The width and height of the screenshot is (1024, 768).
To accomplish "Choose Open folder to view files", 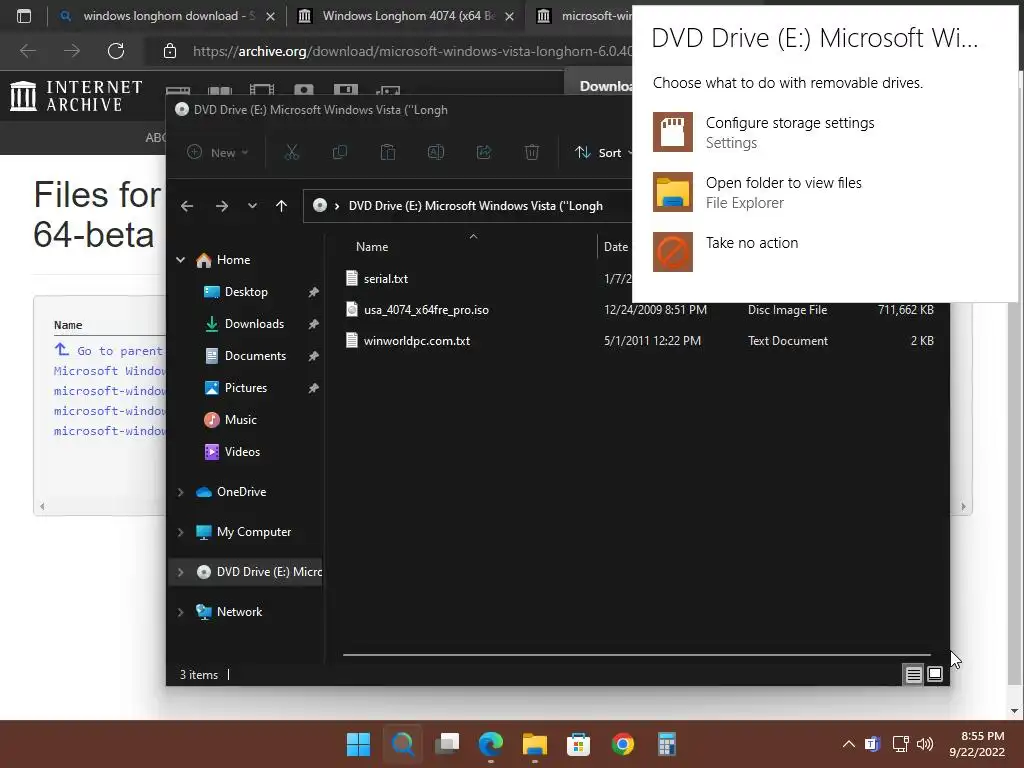I will point(758,192).
